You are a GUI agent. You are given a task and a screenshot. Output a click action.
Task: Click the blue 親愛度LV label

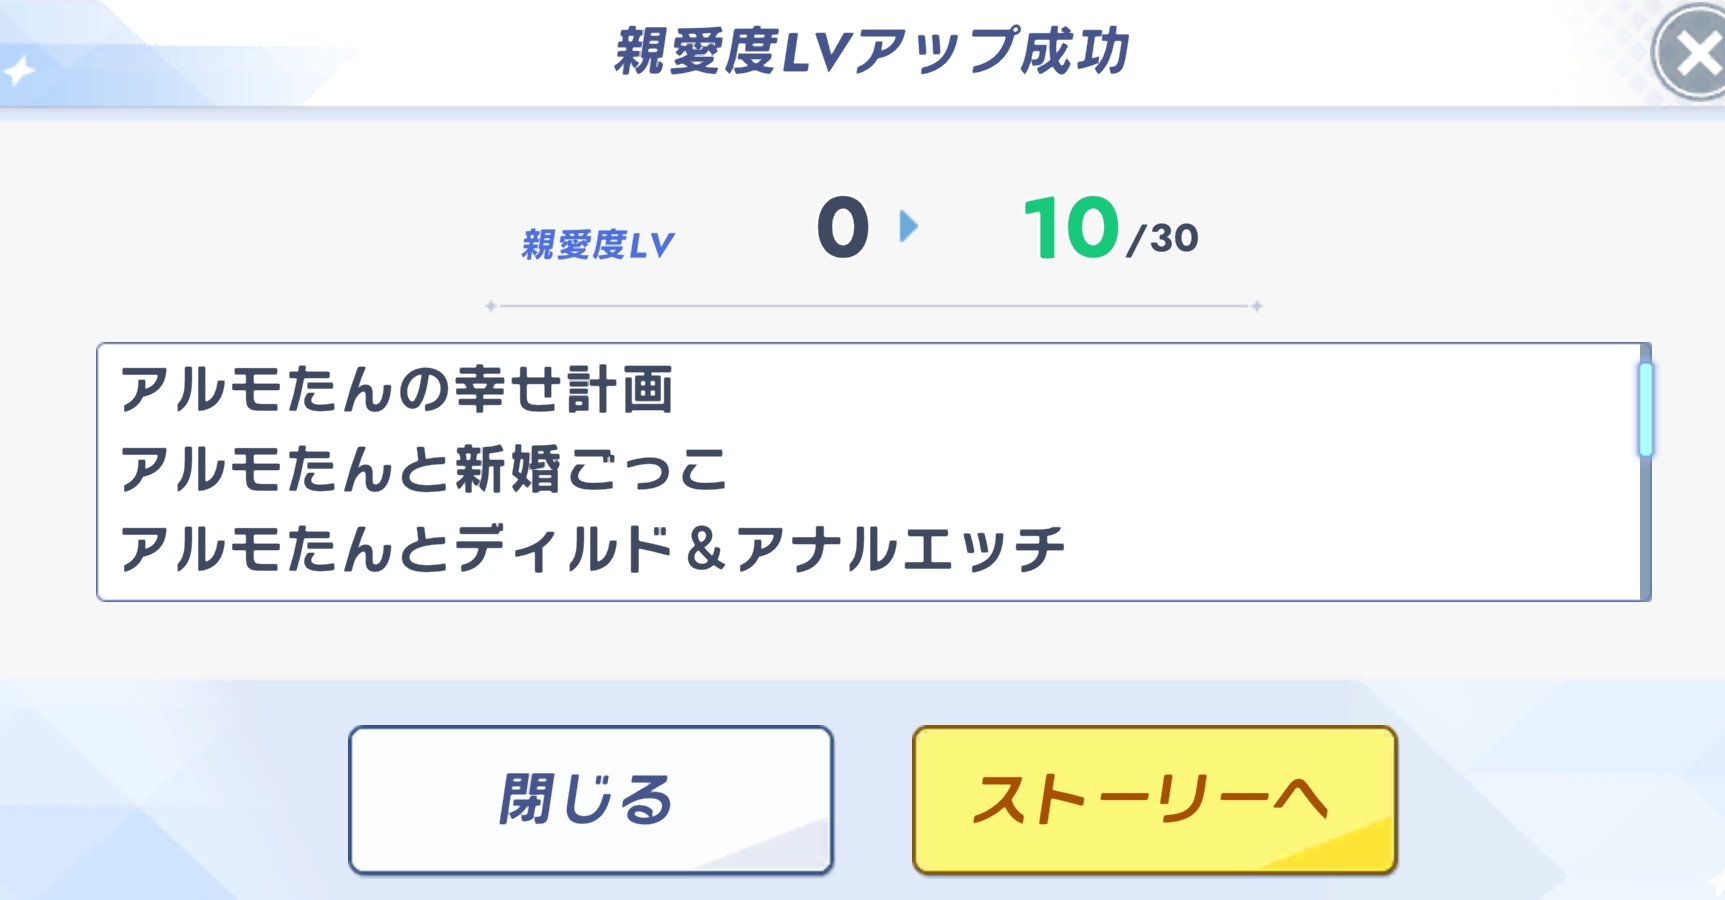click(x=598, y=245)
